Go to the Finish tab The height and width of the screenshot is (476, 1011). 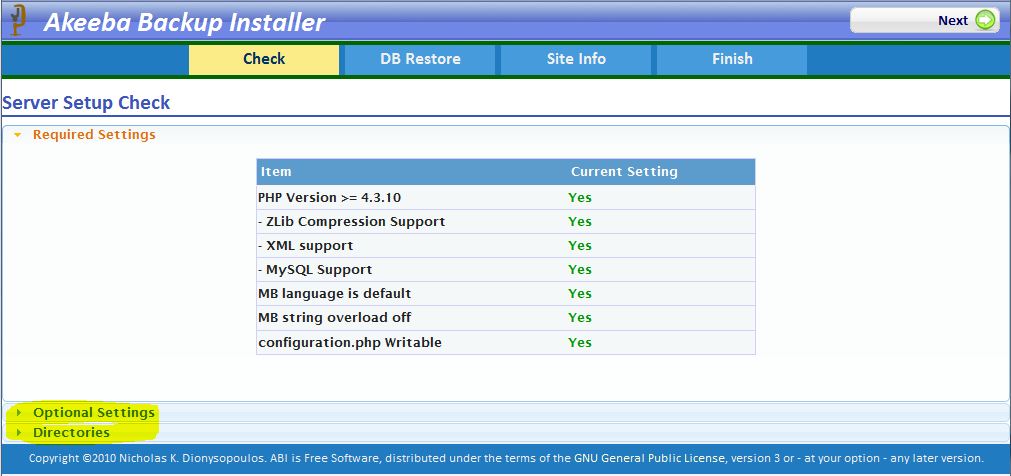click(x=732, y=59)
